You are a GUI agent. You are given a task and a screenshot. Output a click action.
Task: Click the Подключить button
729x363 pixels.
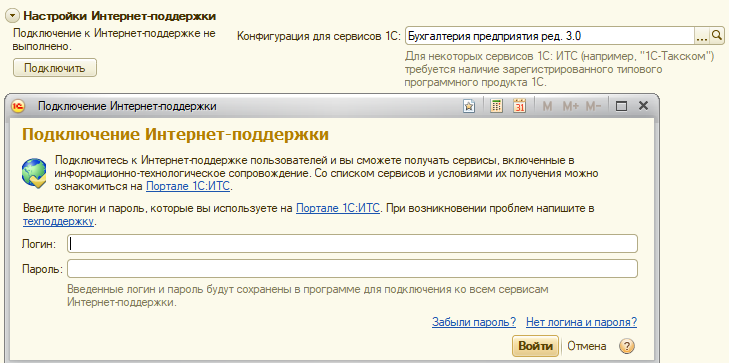click(x=55, y=68)
